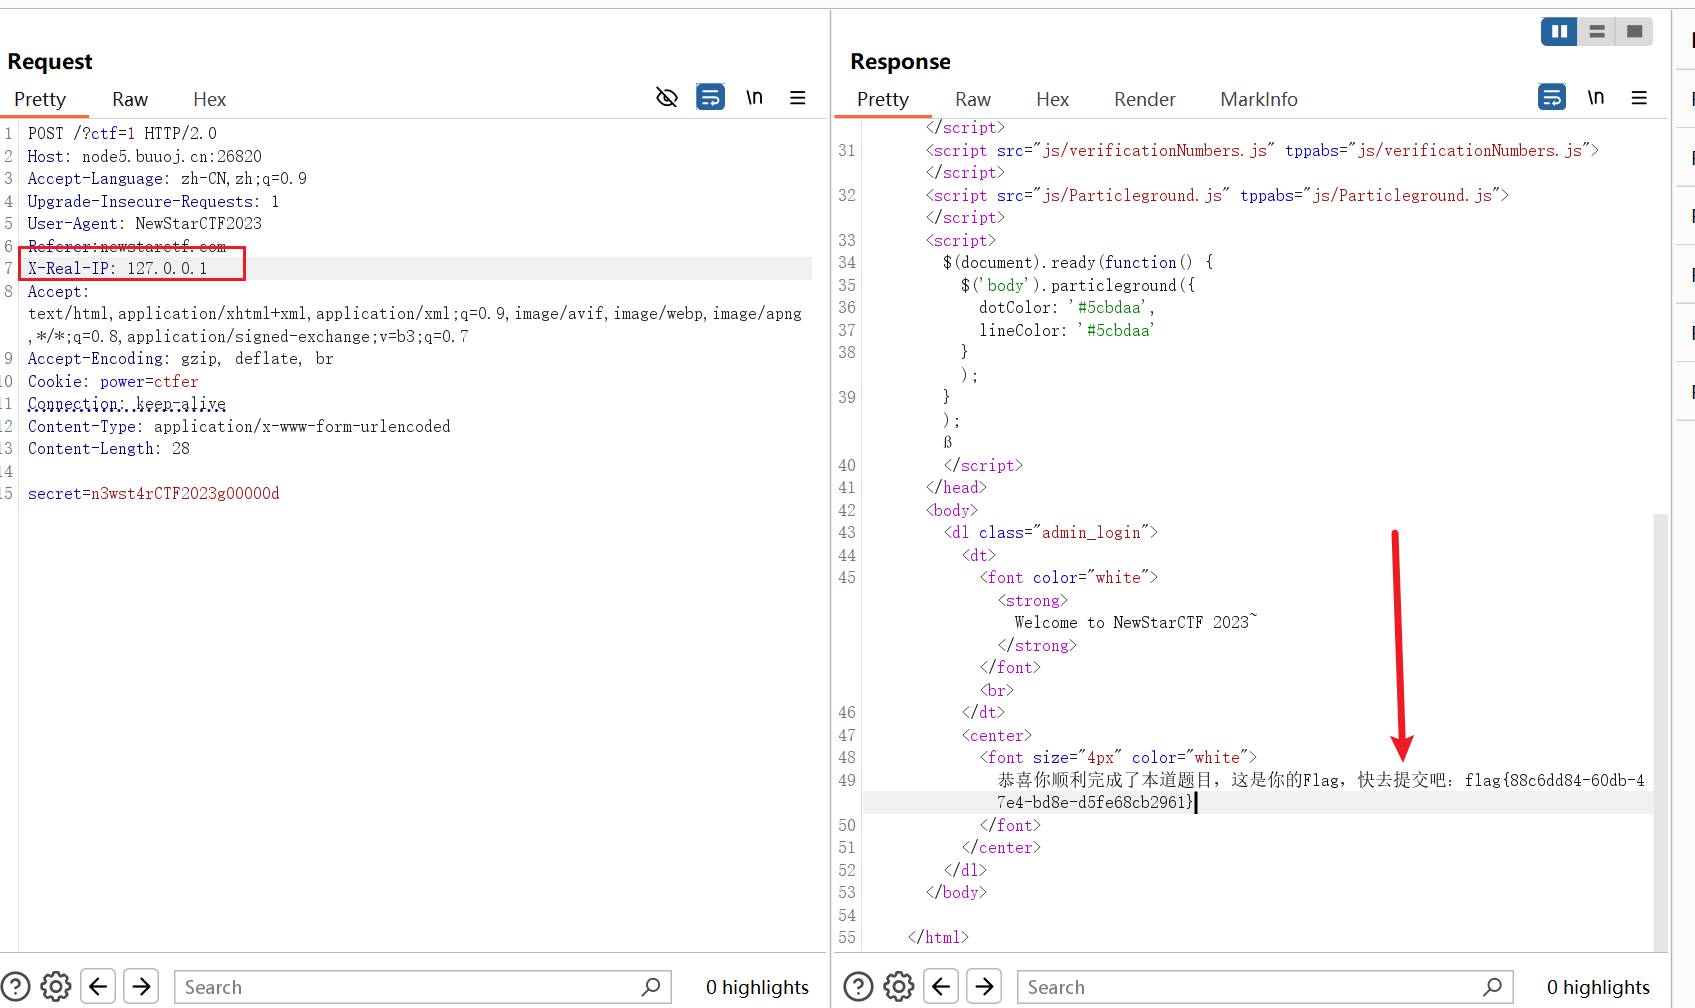Open Response Render tab
Image resolution: width=1695 pixels, height=1008 pixels.
(1145, 99)
